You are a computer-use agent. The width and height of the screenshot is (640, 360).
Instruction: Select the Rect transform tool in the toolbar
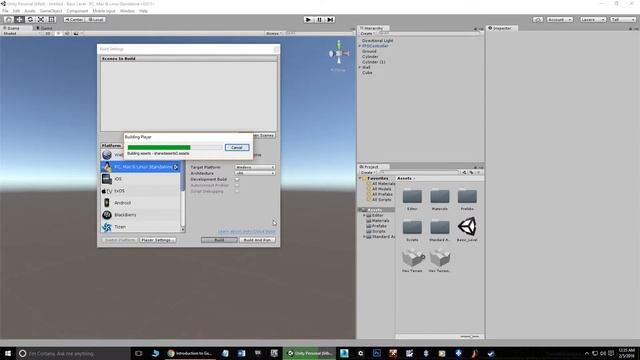pyautogui.click(x=51, y=20)
